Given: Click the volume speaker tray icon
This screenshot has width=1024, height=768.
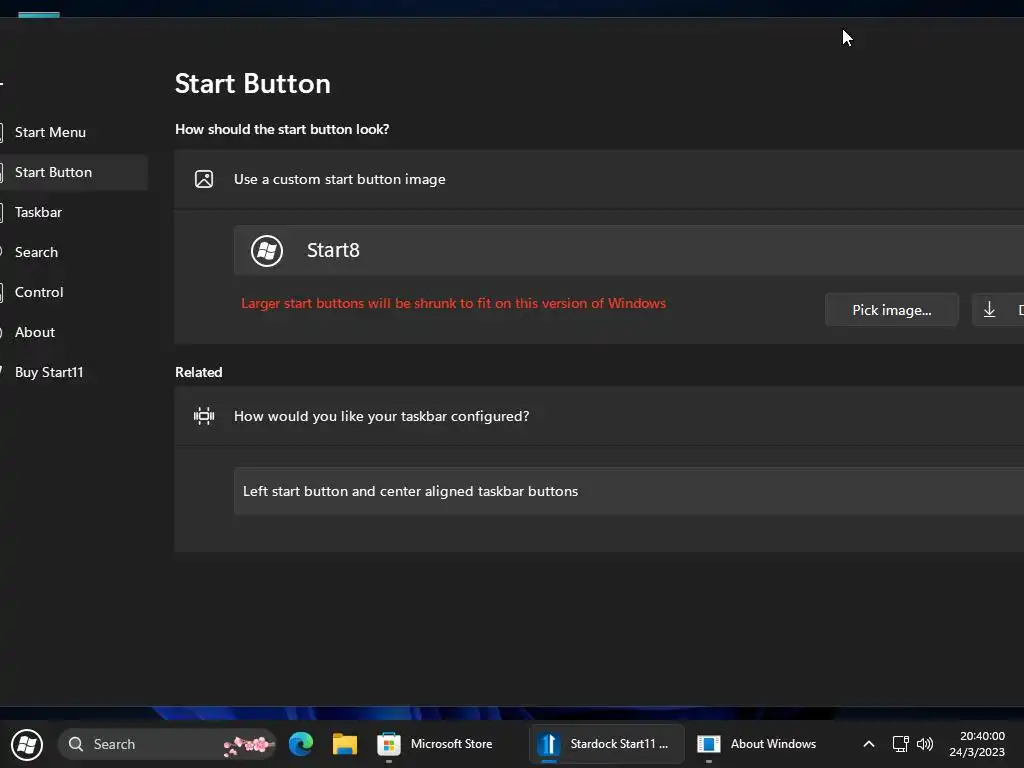Looking at the screenshot, I should [925, 744].
